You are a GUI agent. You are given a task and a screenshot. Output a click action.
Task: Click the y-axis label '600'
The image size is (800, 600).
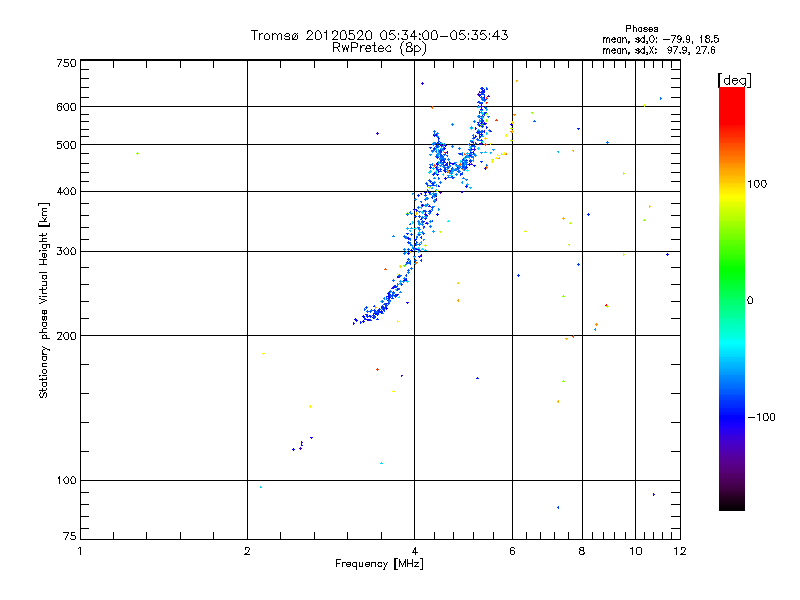point(66,107)
